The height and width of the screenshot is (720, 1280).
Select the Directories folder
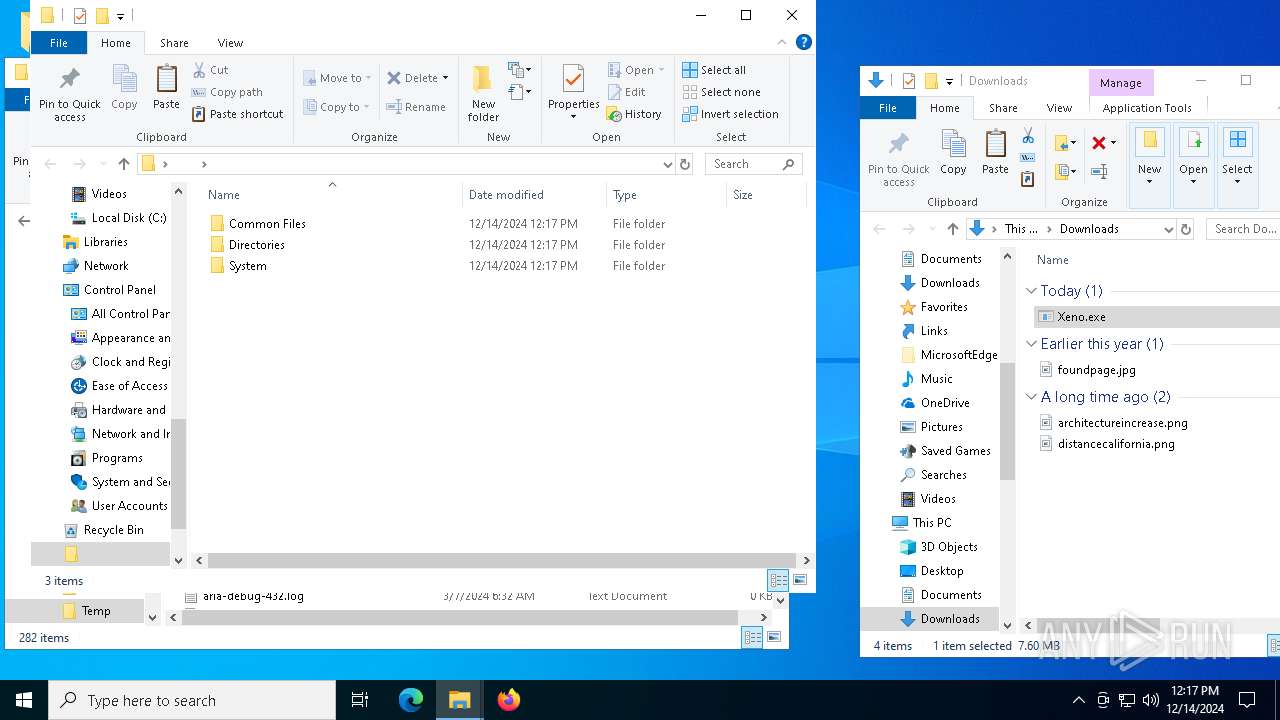(256, 245)
